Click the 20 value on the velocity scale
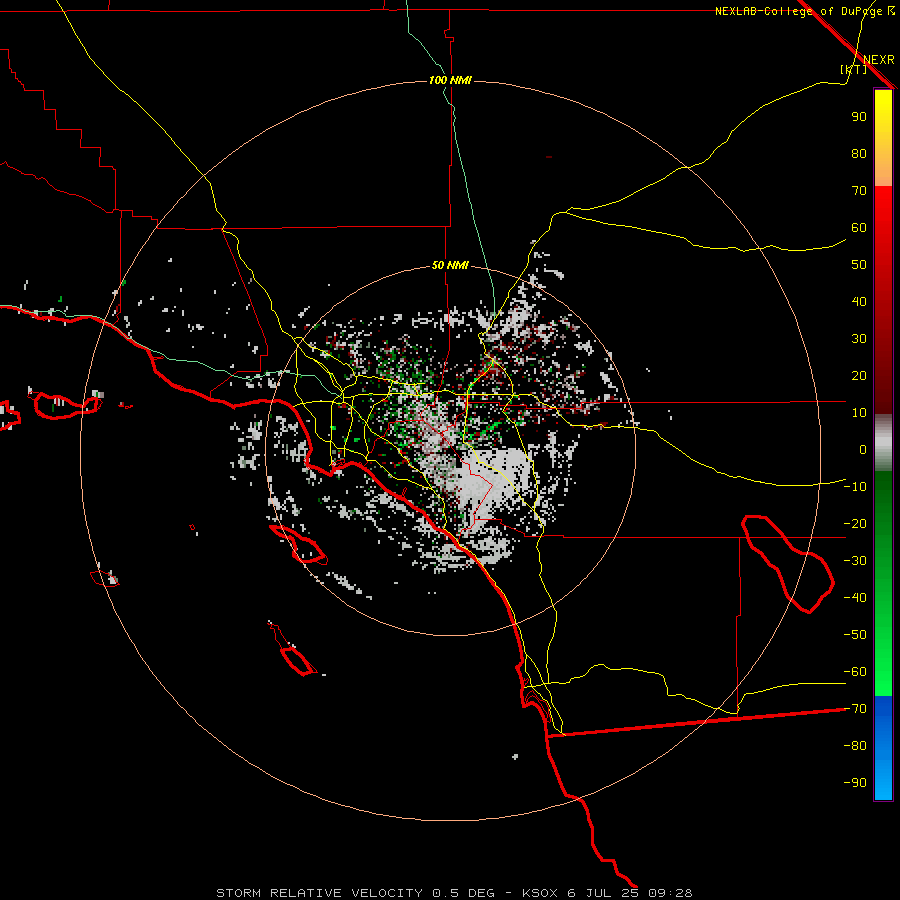The height and width of the screenshot is (900, 900). tap(859, 376)
